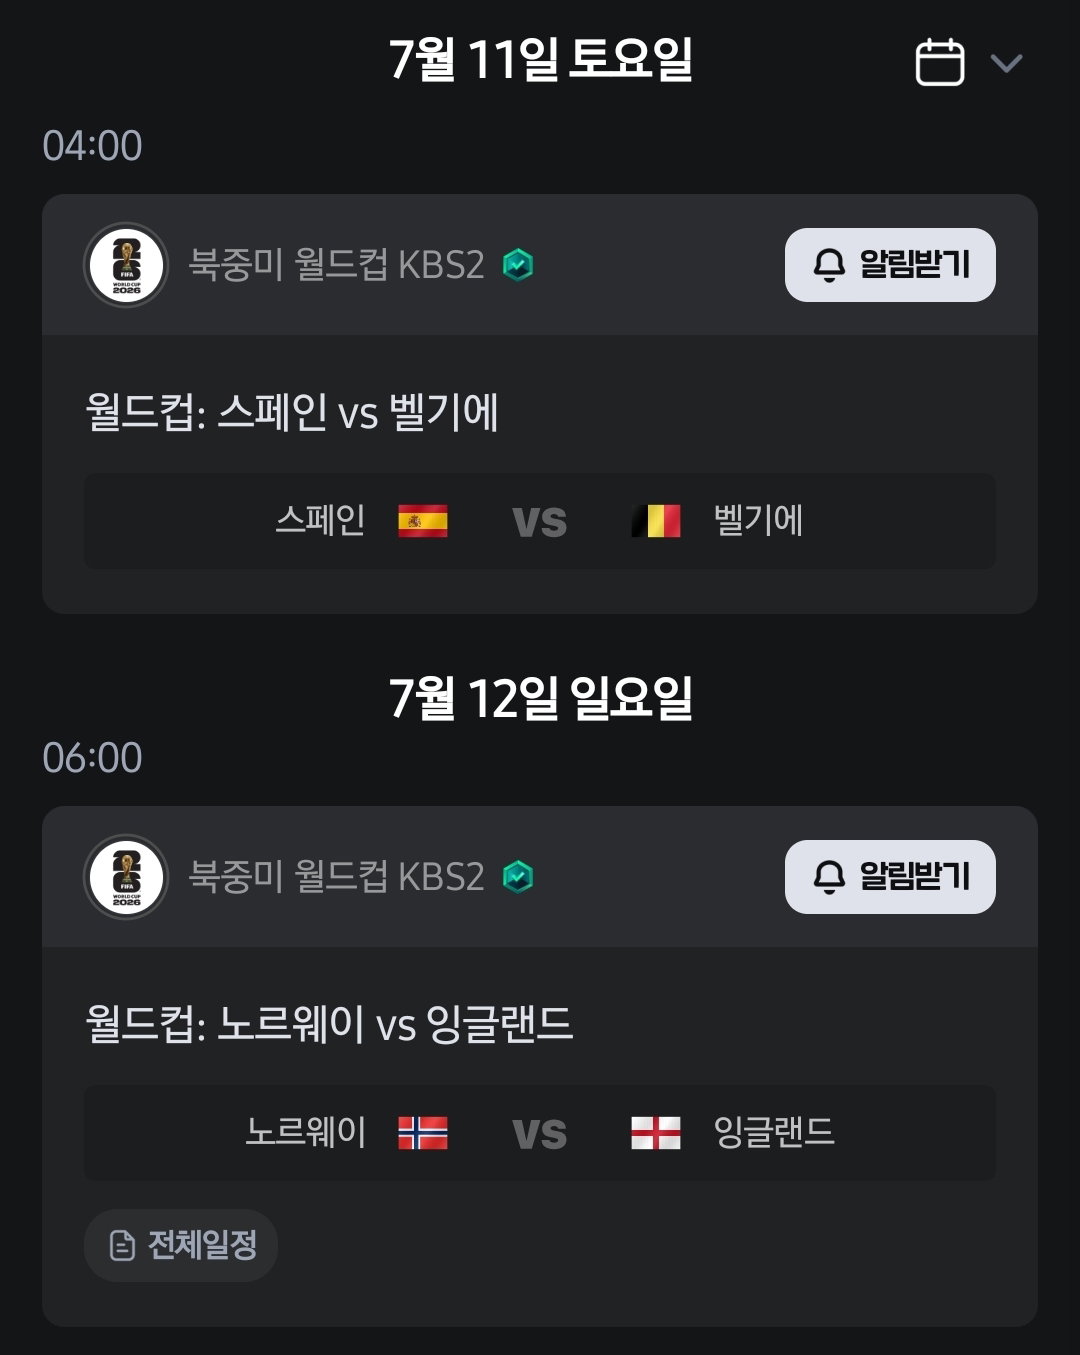Open second 북중미 월드컵 KBS2 channel name
Viewport: 1080px width, 1355px height.
pos(337,877)
